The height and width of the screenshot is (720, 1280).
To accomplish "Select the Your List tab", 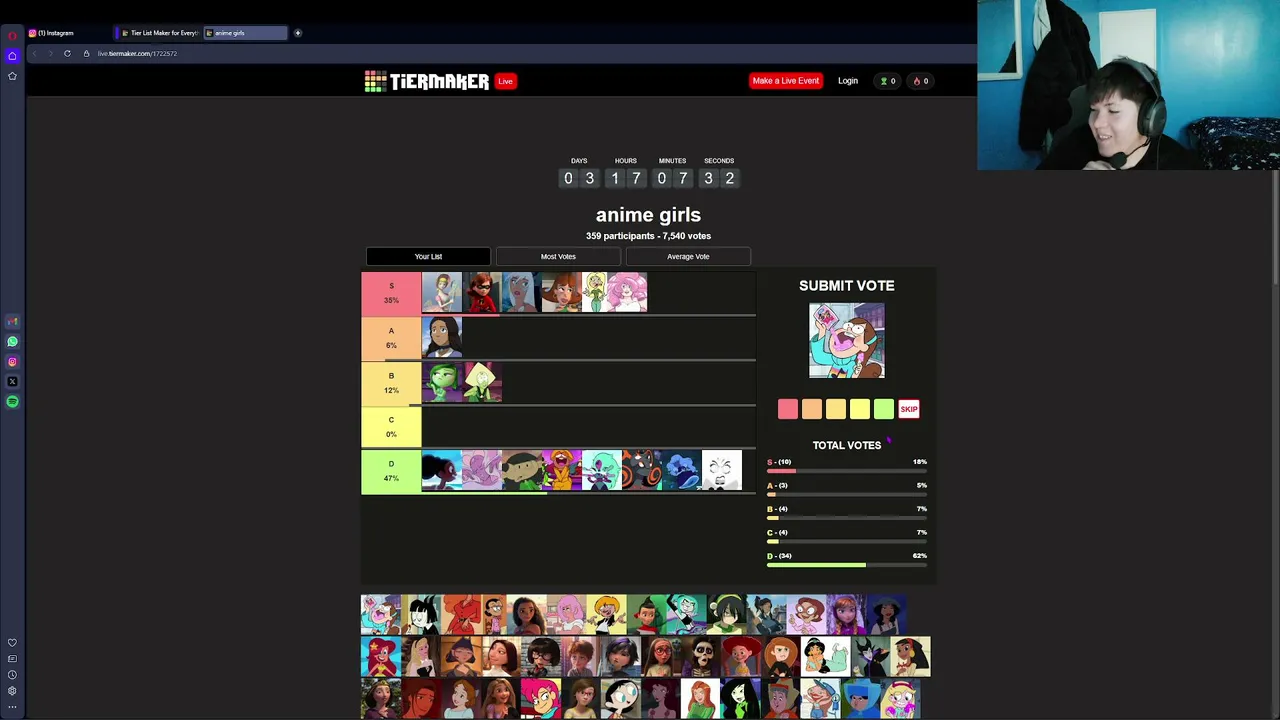I will [x=428, y=257].
